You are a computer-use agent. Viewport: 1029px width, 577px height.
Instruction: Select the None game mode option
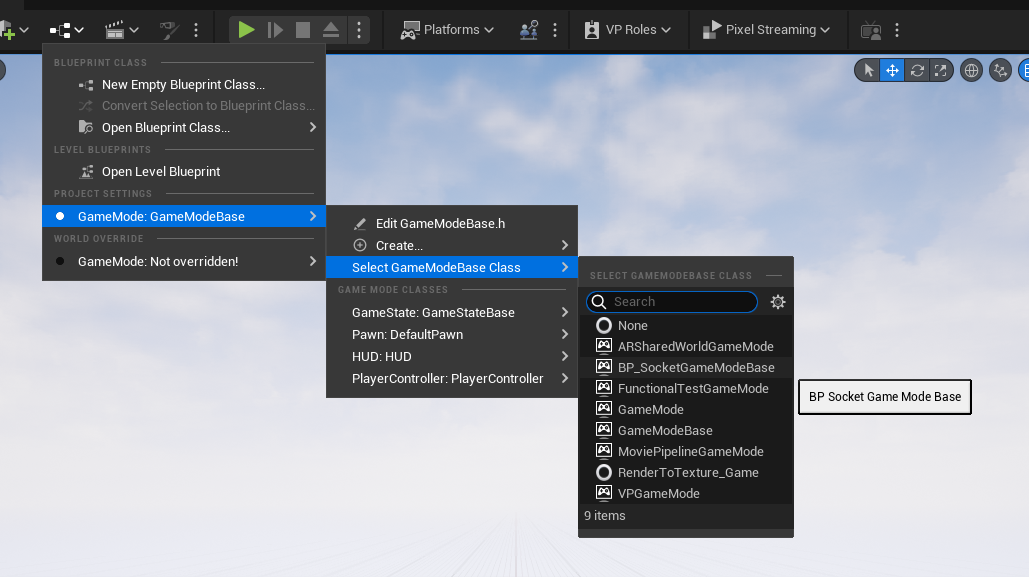point(632,325)
